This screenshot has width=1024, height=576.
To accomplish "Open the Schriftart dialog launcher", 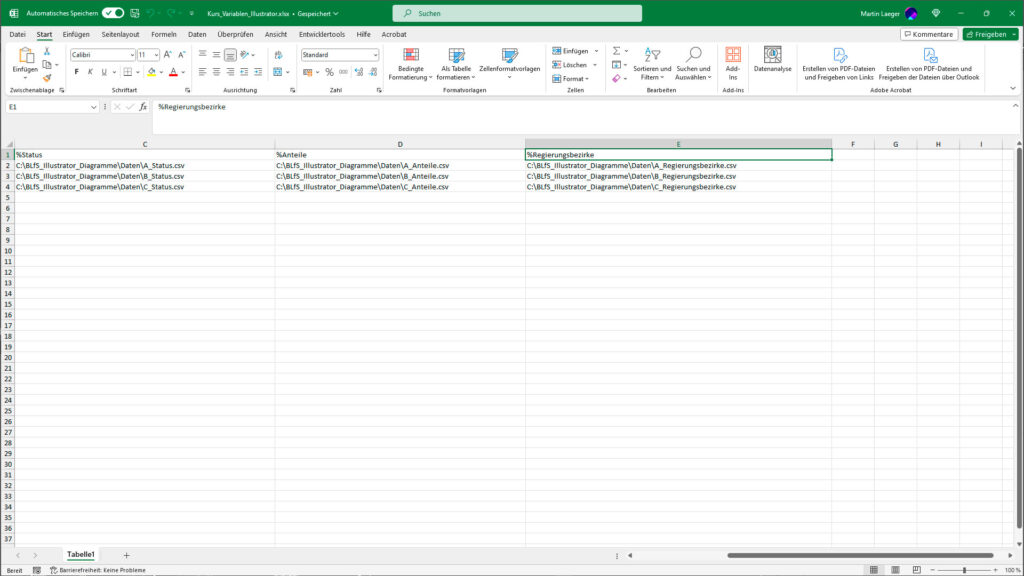I will coord(187,90).
